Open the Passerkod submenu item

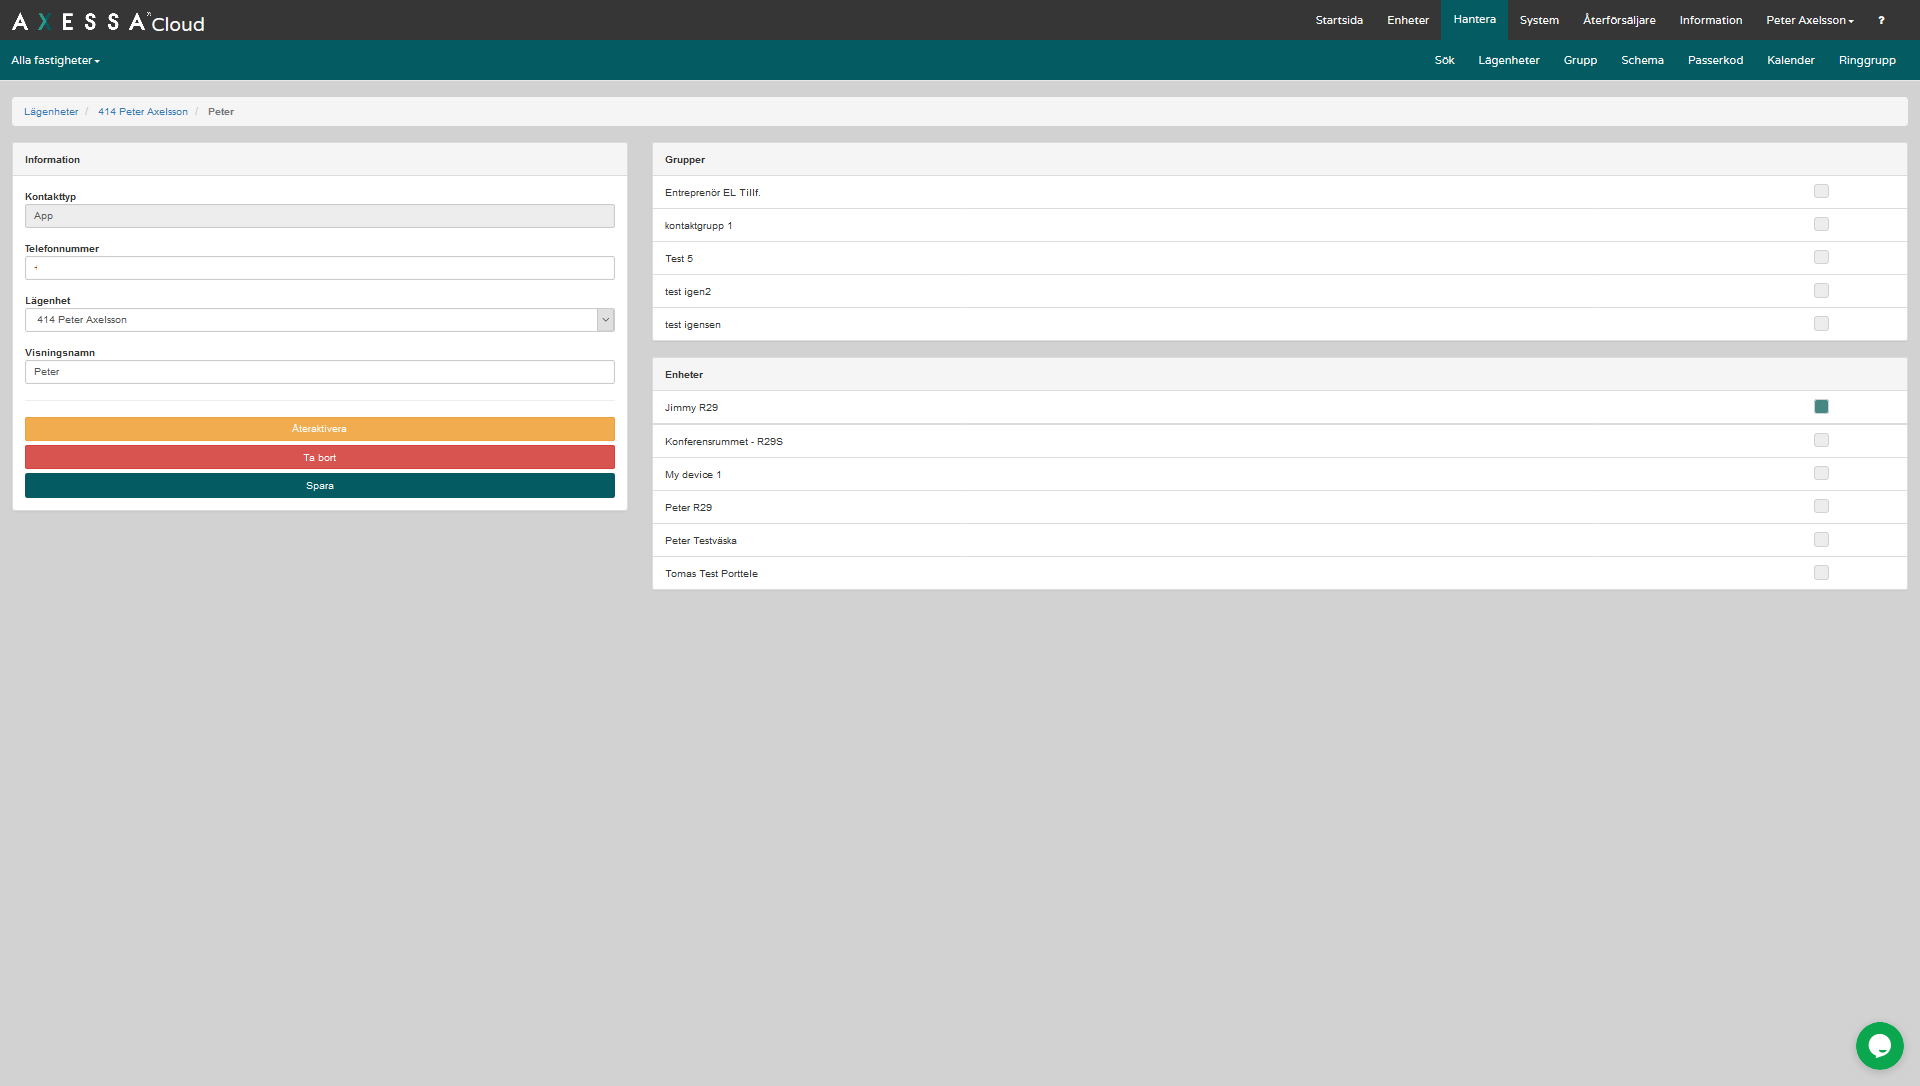1715,61
